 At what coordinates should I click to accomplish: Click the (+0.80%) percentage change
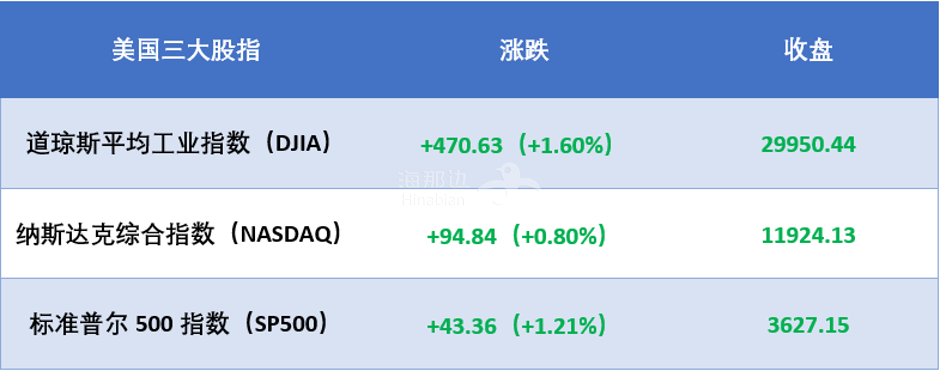(x=558, y=236)
